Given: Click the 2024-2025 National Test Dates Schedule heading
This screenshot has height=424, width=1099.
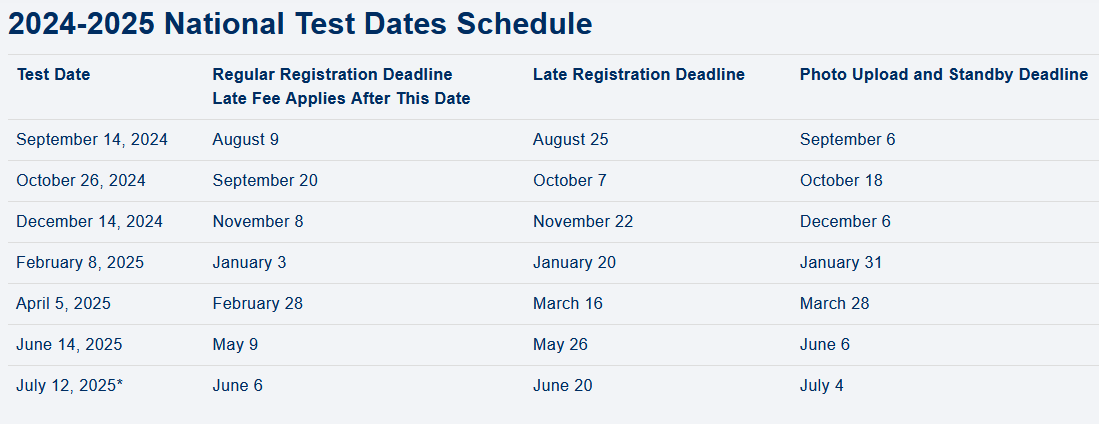Looking at the screenshot, I should (300, 24).
